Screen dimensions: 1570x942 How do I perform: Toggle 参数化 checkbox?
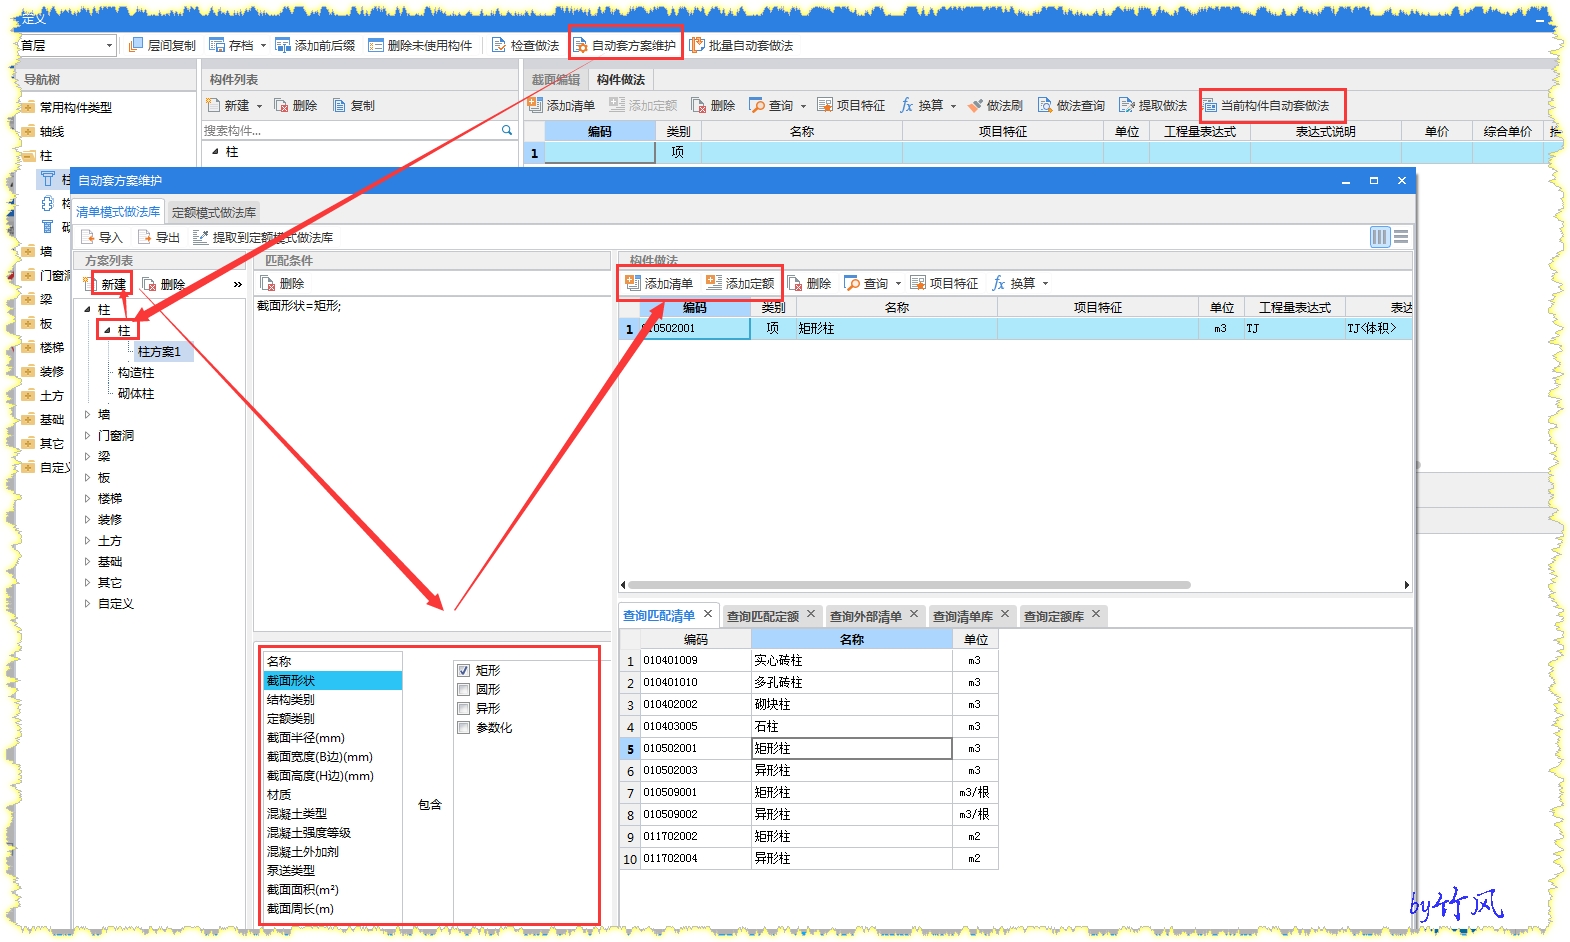(x=464, y=727)
